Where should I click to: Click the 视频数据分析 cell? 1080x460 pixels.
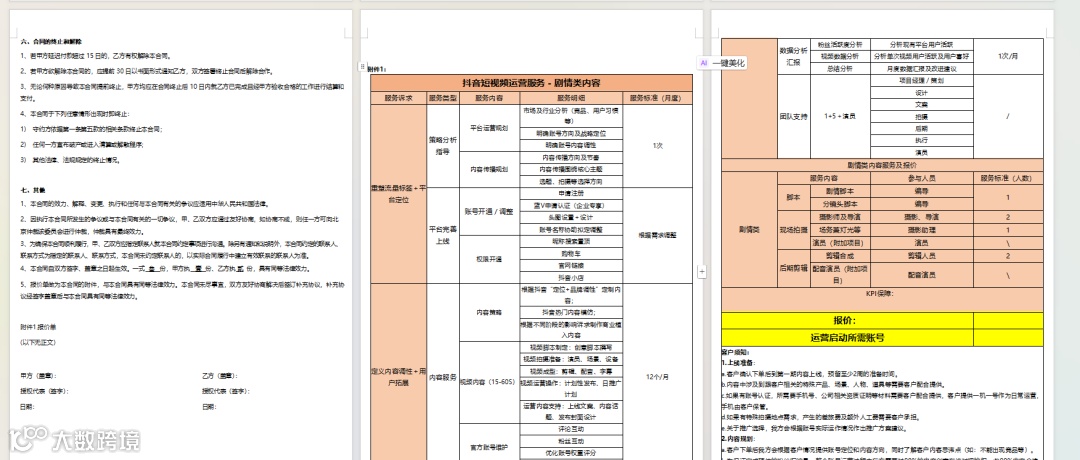click(x=838, y=56)
